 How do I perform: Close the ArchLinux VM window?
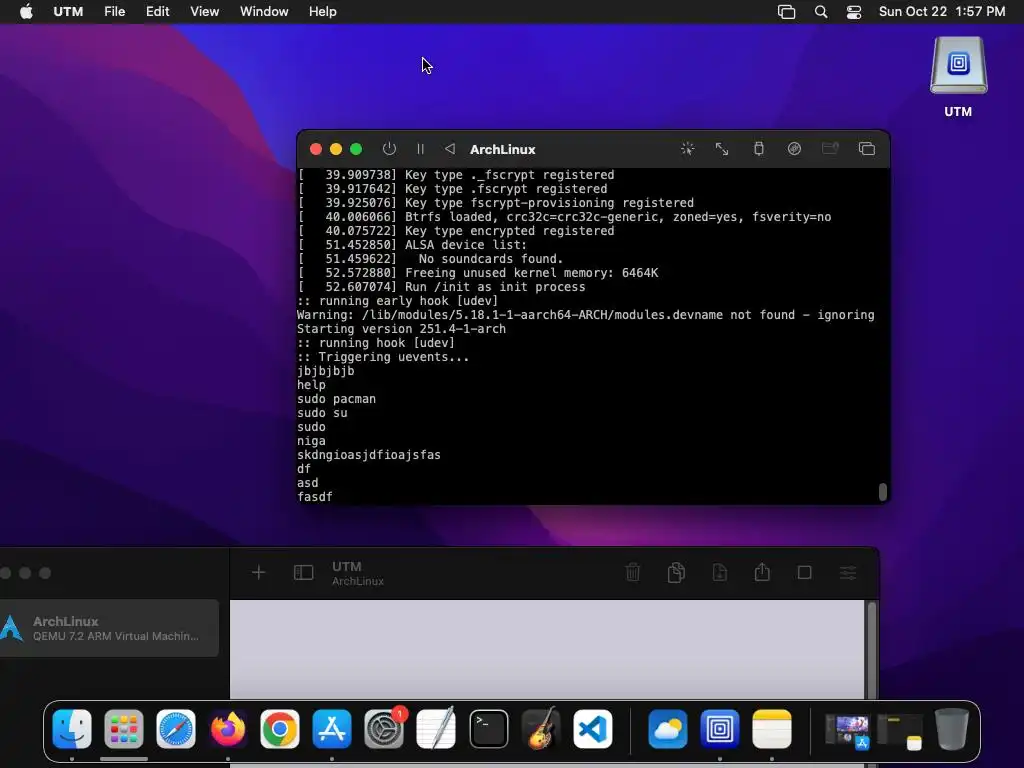click(316, 149)
